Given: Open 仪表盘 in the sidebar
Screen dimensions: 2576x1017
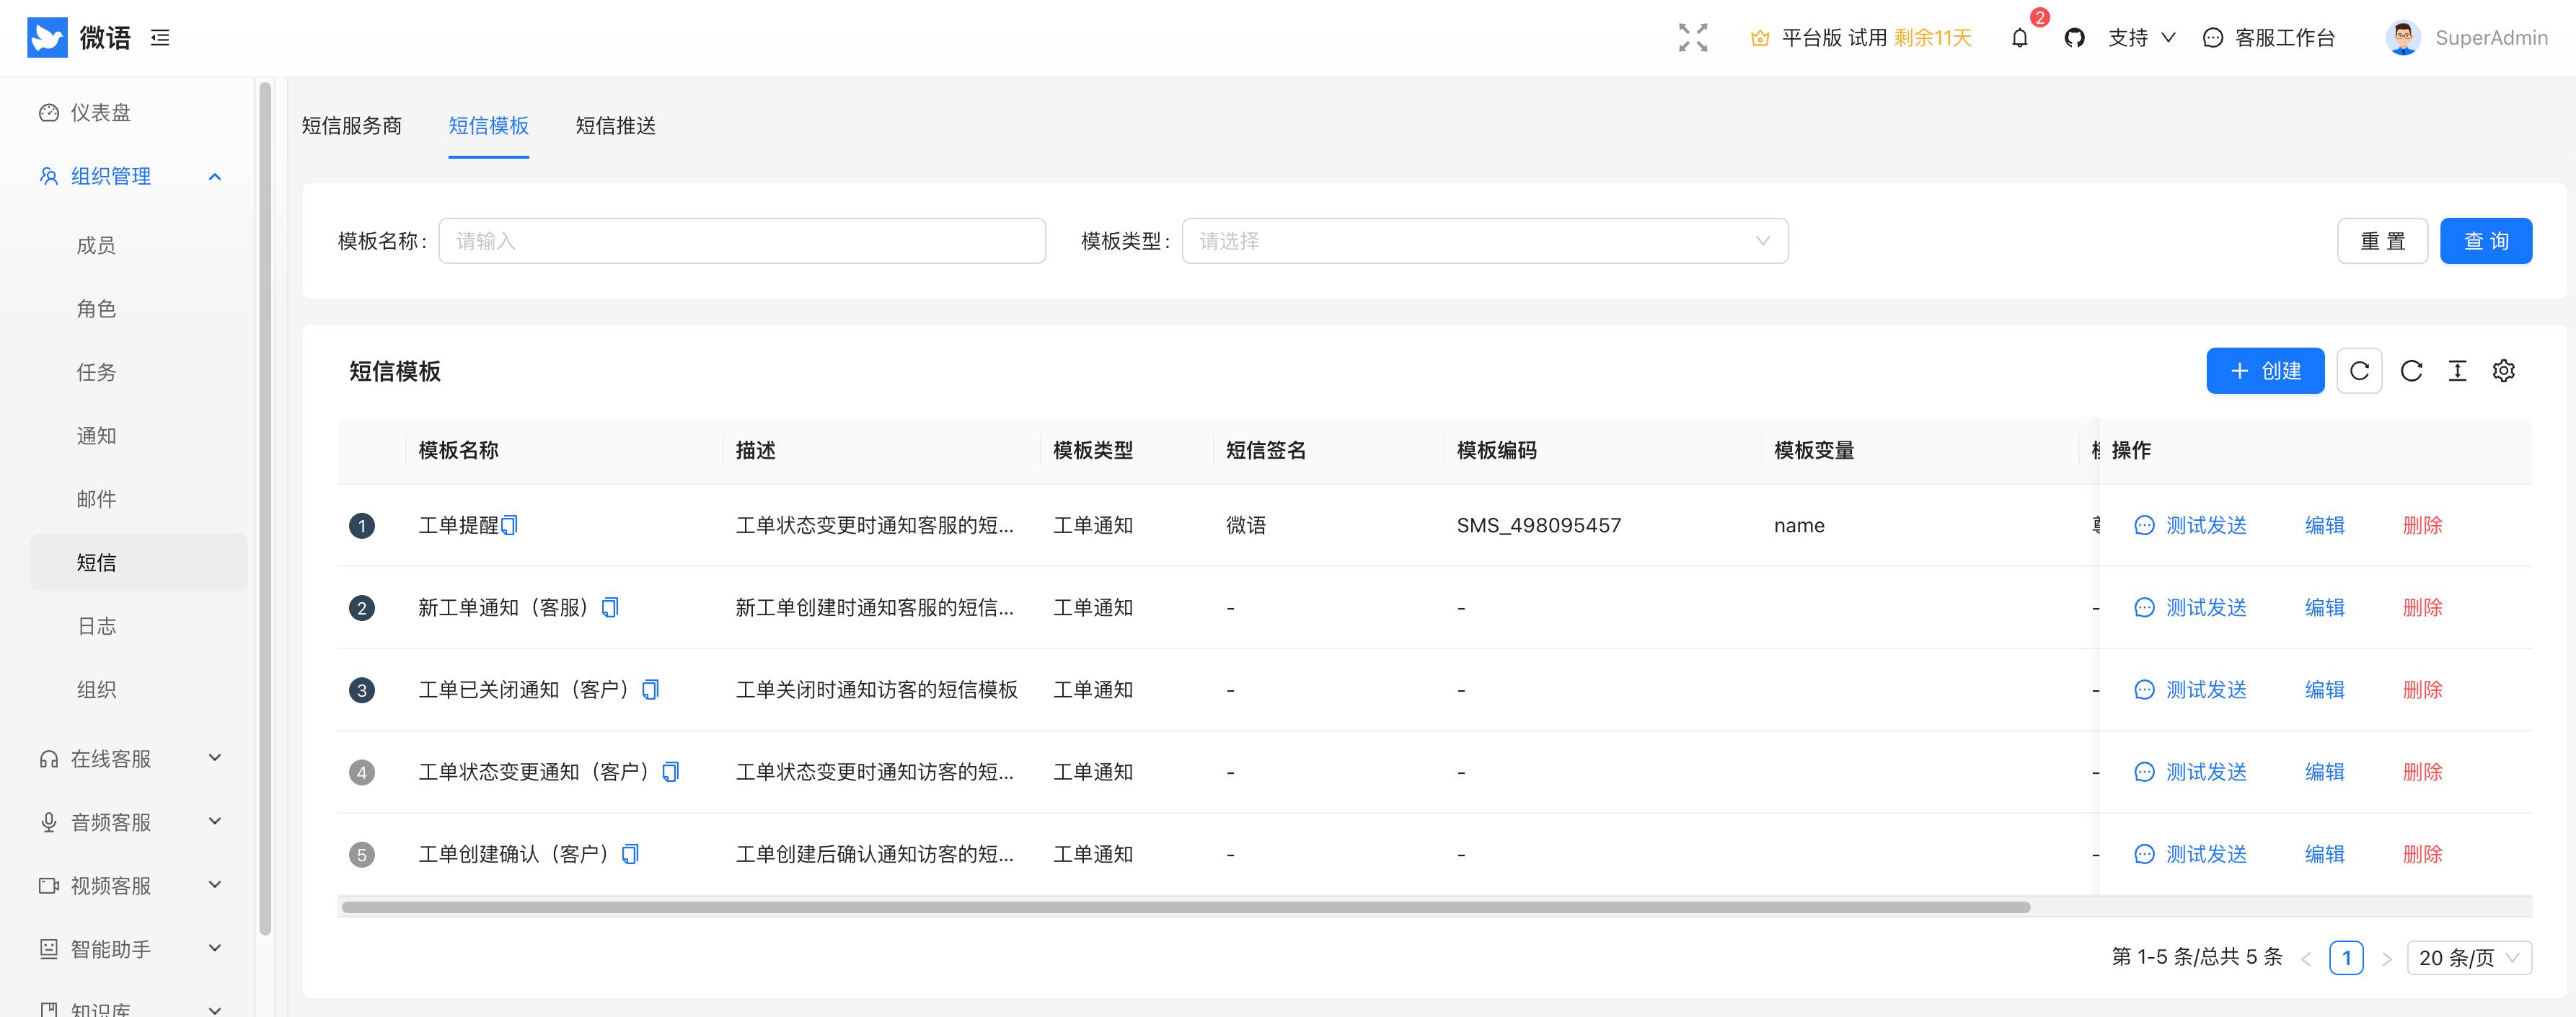Looking at the screenshot, I should (139, 112).
